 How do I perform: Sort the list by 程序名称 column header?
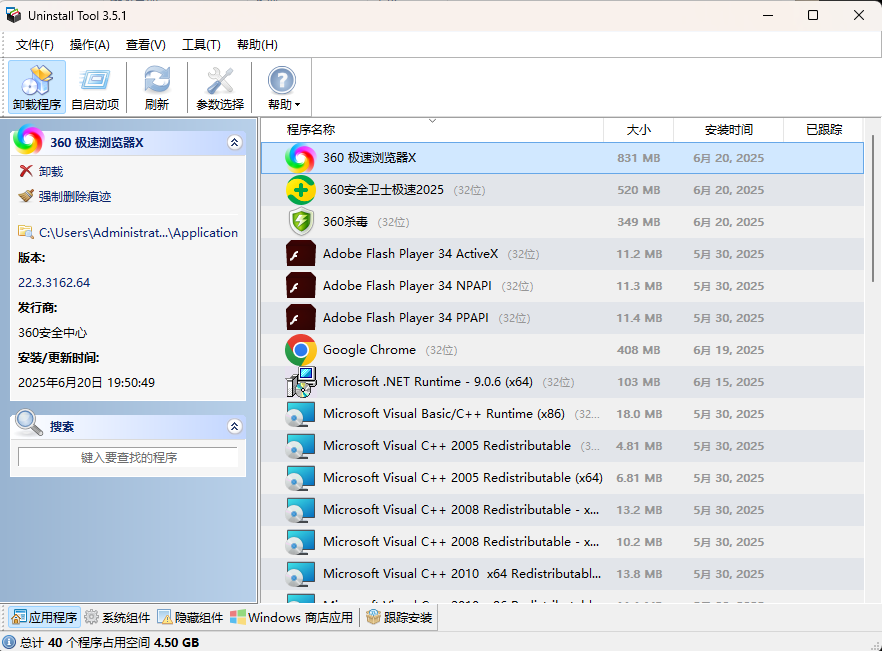click(432, 129)
